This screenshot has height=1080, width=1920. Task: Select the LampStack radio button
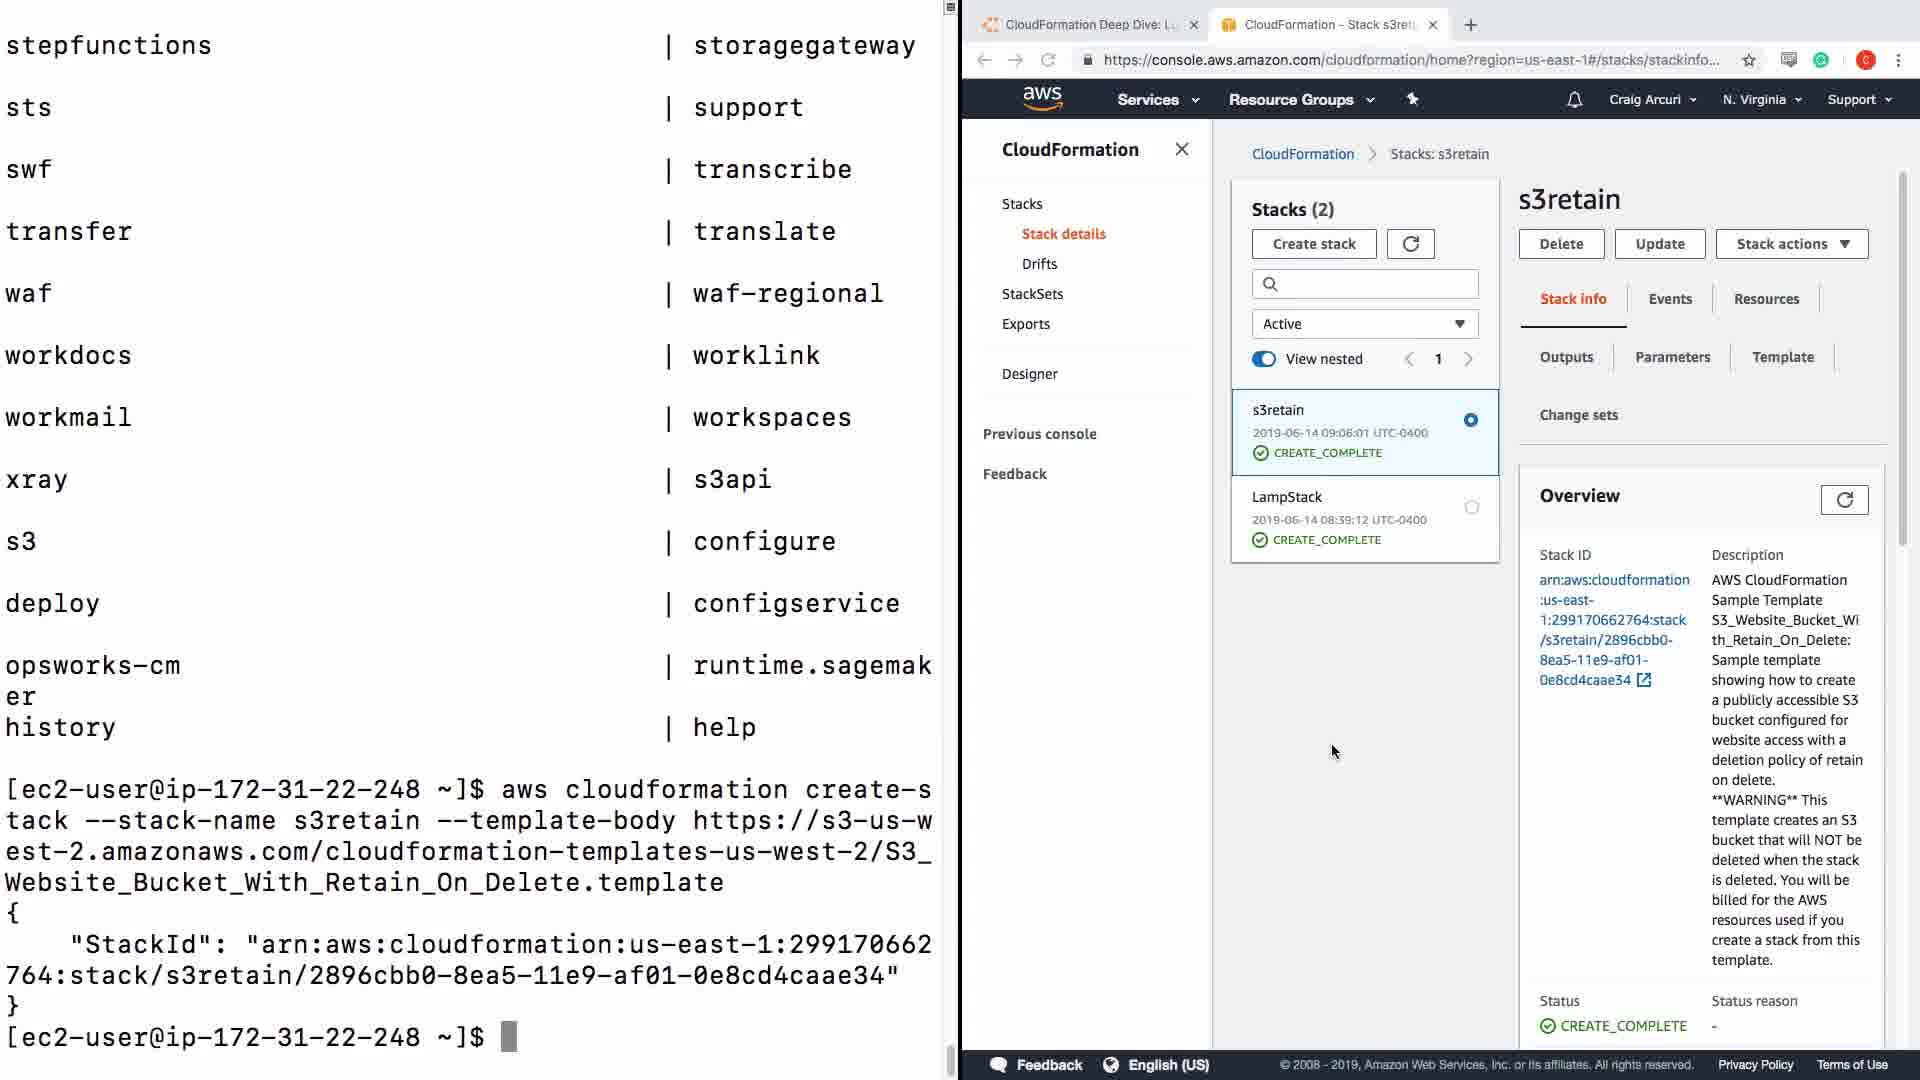1471,507
